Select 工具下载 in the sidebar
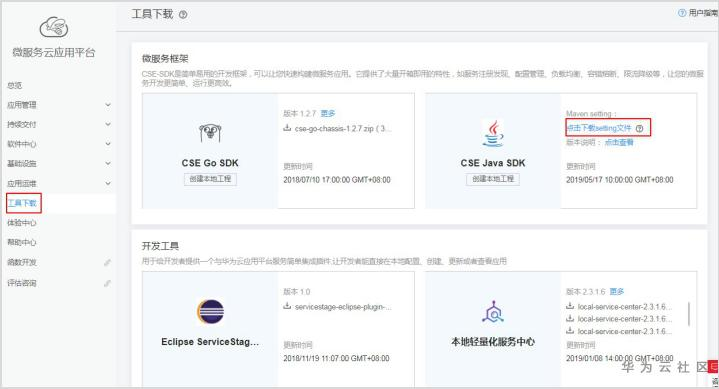This screenshot has height=389, width=719. [22, 203]
